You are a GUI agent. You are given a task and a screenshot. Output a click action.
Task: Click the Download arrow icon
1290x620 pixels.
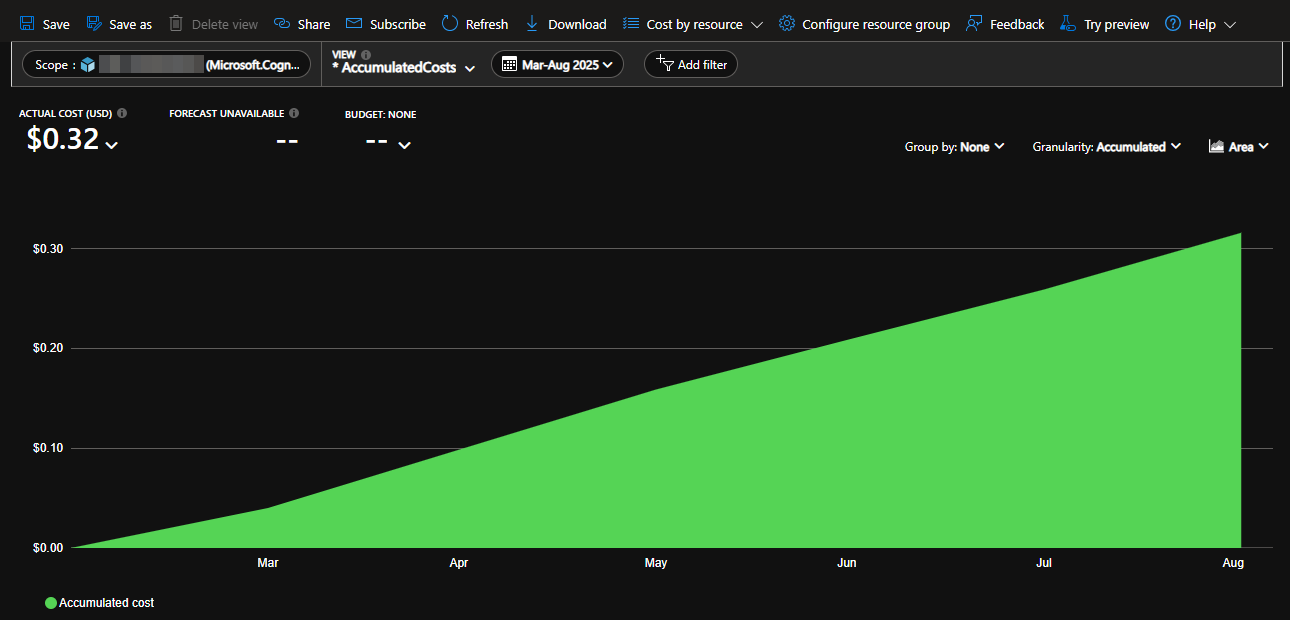pos(532,23)
